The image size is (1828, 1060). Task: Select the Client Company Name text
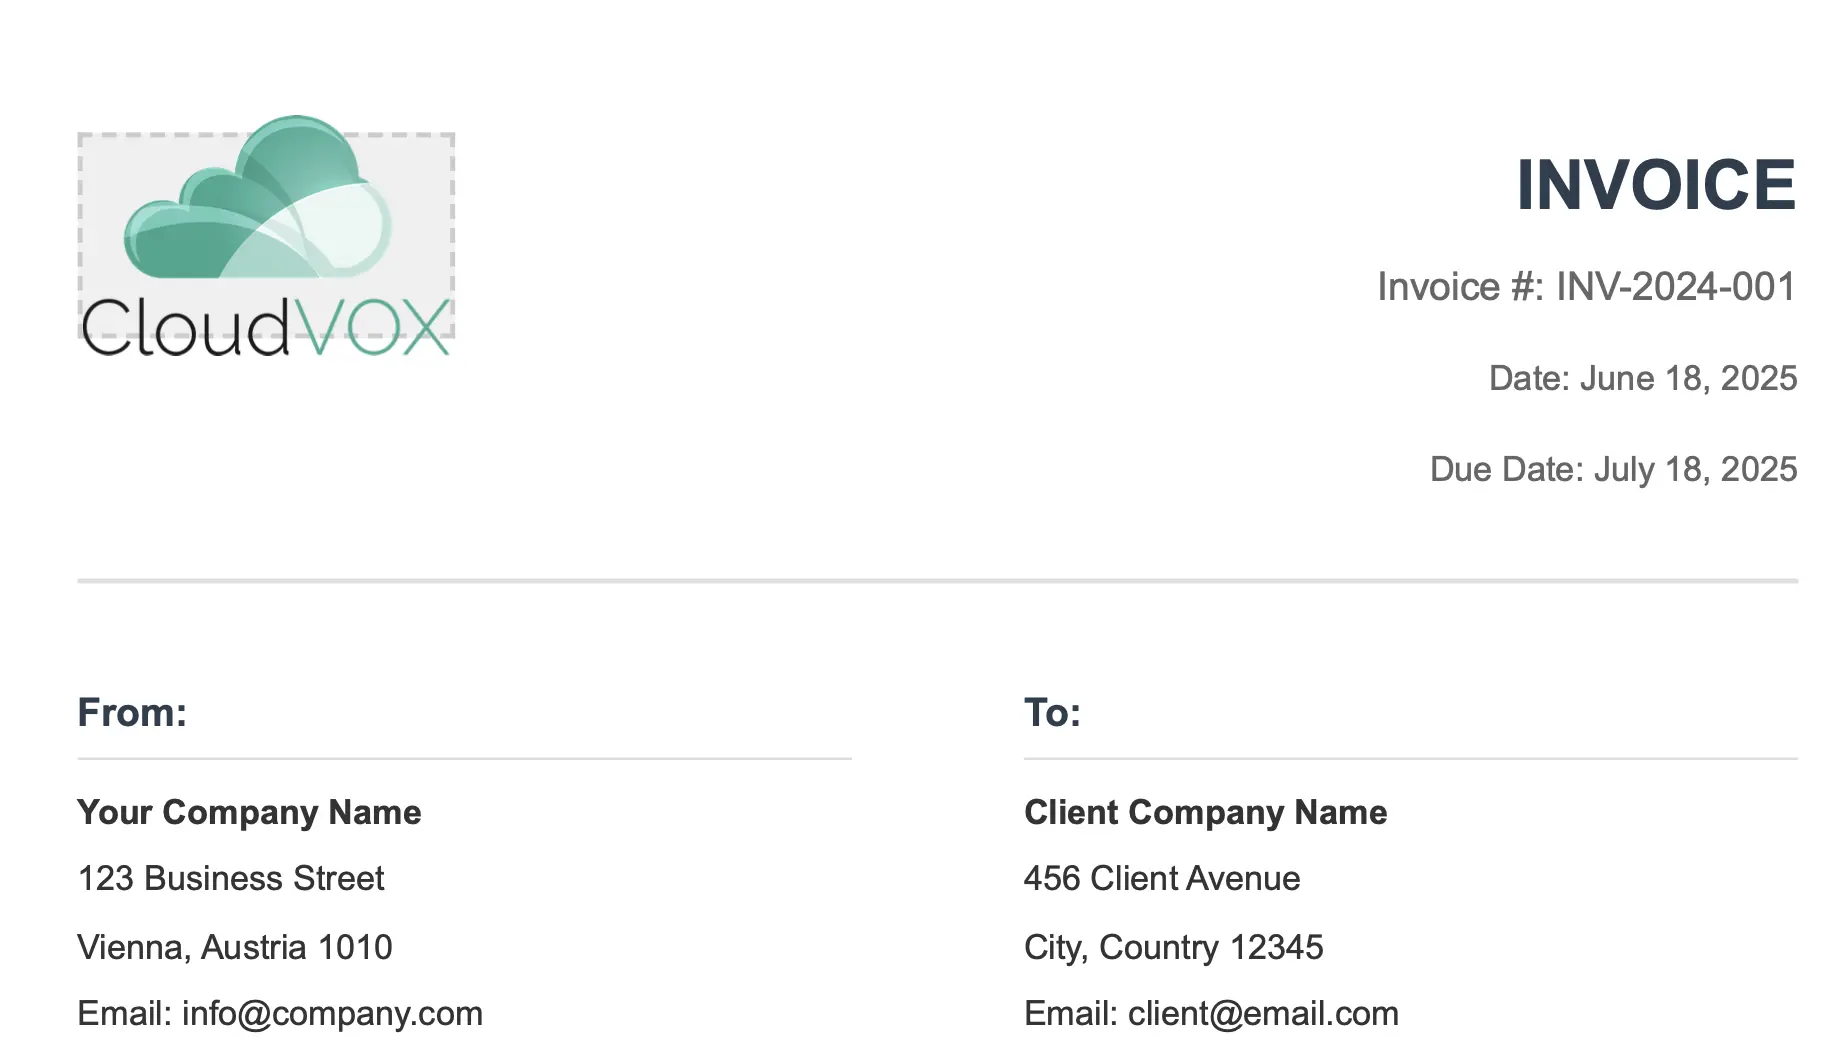point(1205,812)
